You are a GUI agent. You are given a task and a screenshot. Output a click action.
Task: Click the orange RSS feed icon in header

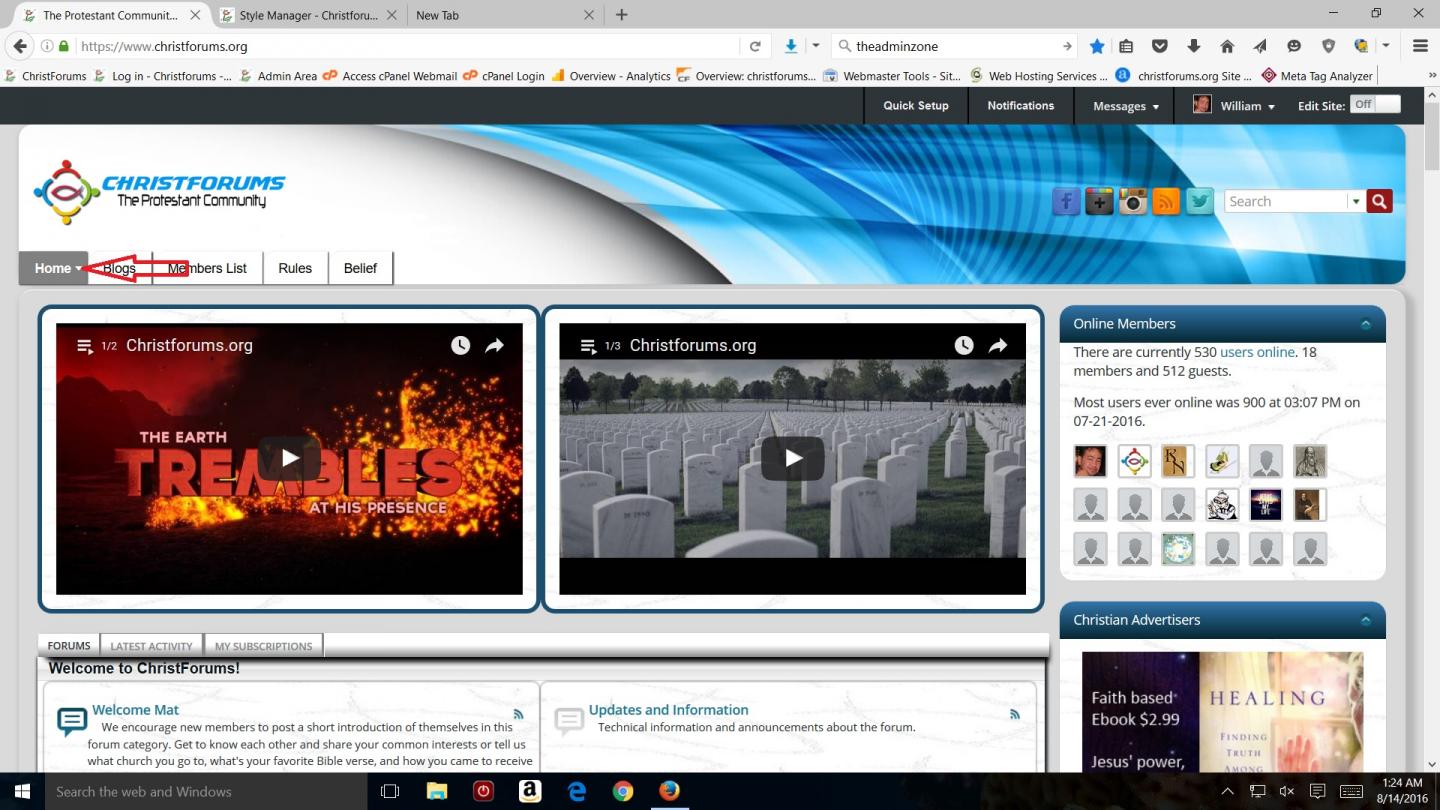(x=1166, y=202)
